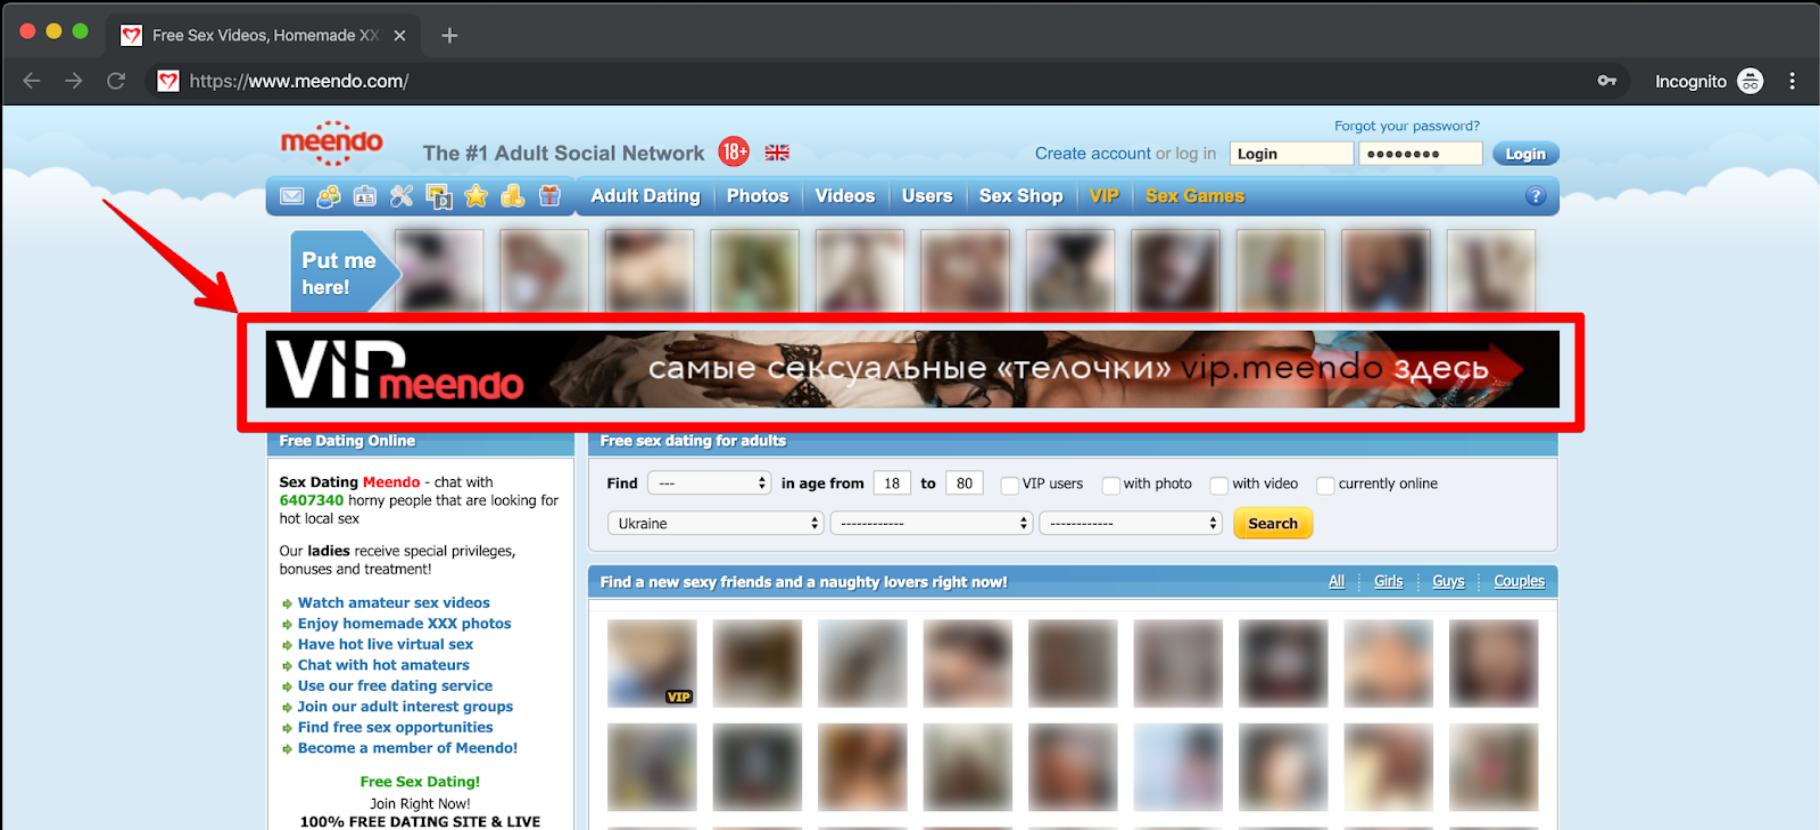
Task: Open the Users menu item
Action: coord(927,196)
